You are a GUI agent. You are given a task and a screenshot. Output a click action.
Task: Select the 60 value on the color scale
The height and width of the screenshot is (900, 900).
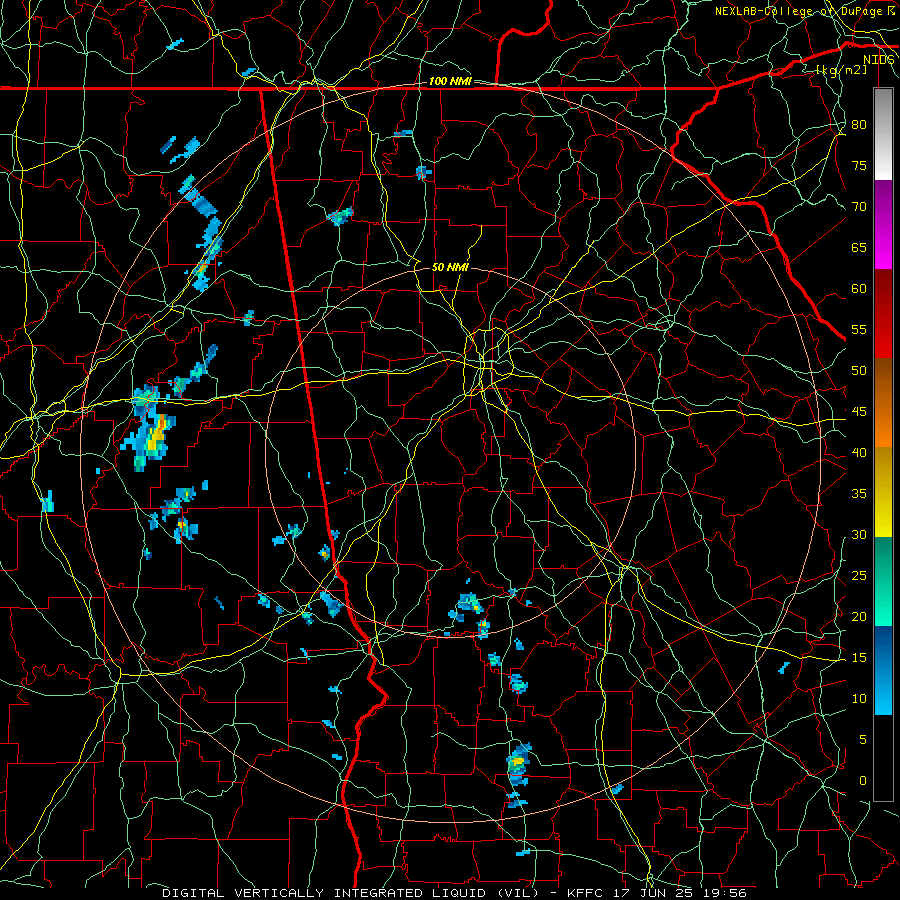[859, 289]
